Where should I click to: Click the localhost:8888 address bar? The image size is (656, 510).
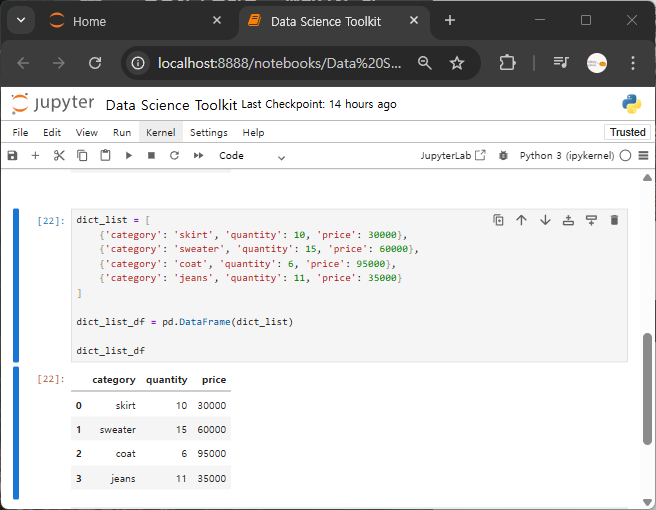click(279, 63)
